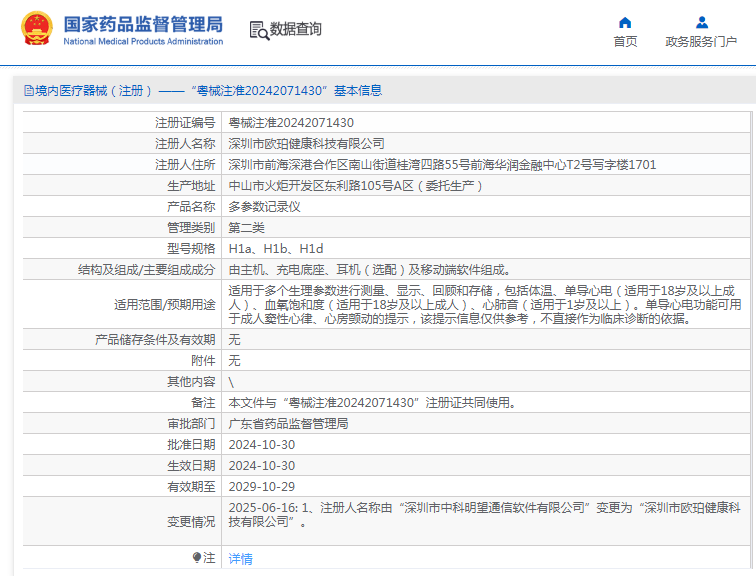Click the data query magnifier icon

point(259,30)
